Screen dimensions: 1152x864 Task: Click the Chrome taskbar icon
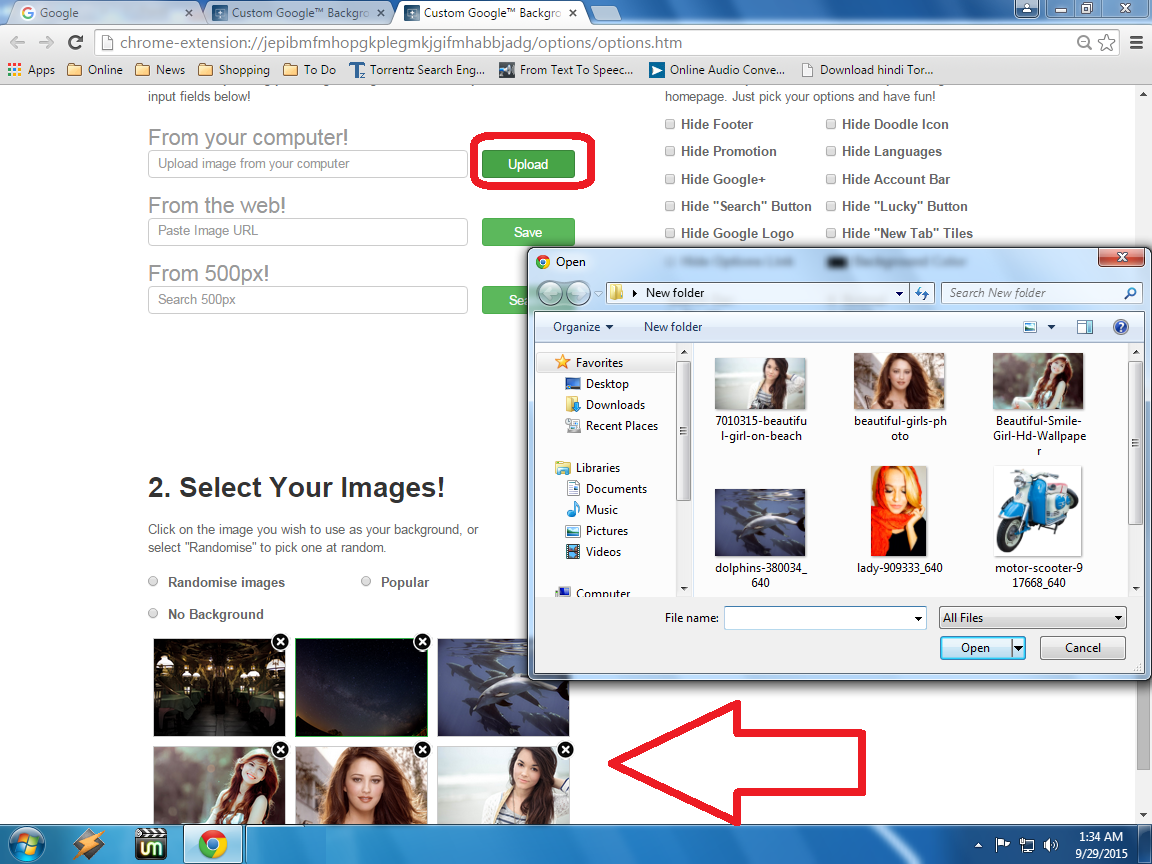coord(212,844)
